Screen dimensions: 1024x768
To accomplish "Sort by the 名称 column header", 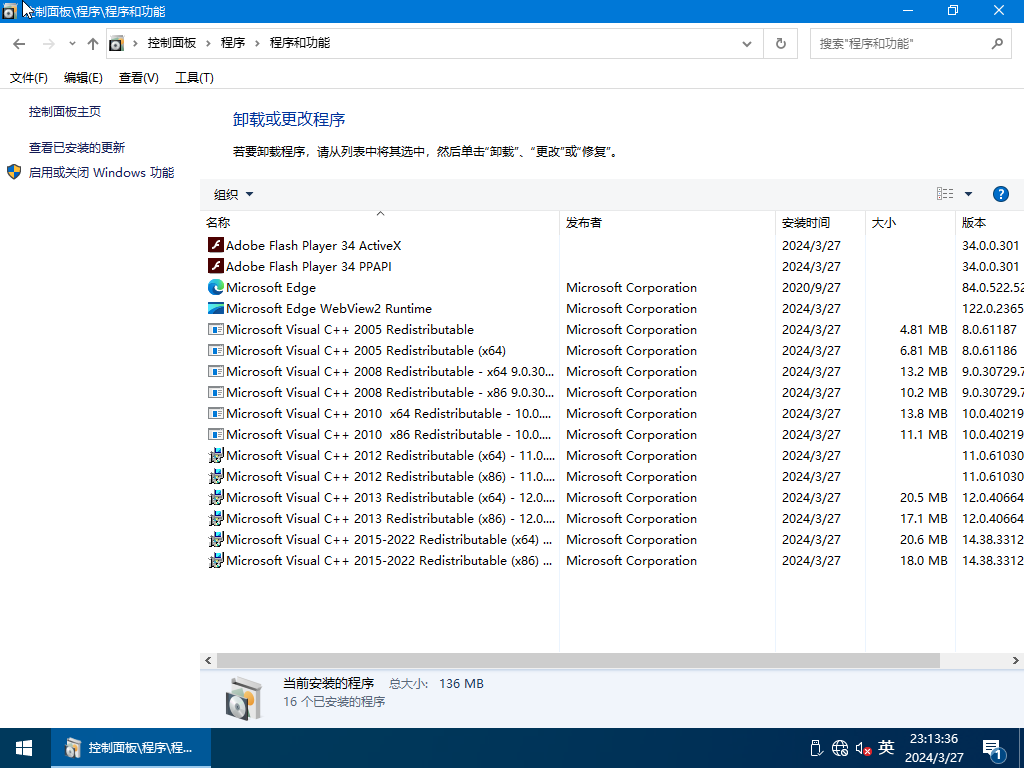I will [380, 222].
